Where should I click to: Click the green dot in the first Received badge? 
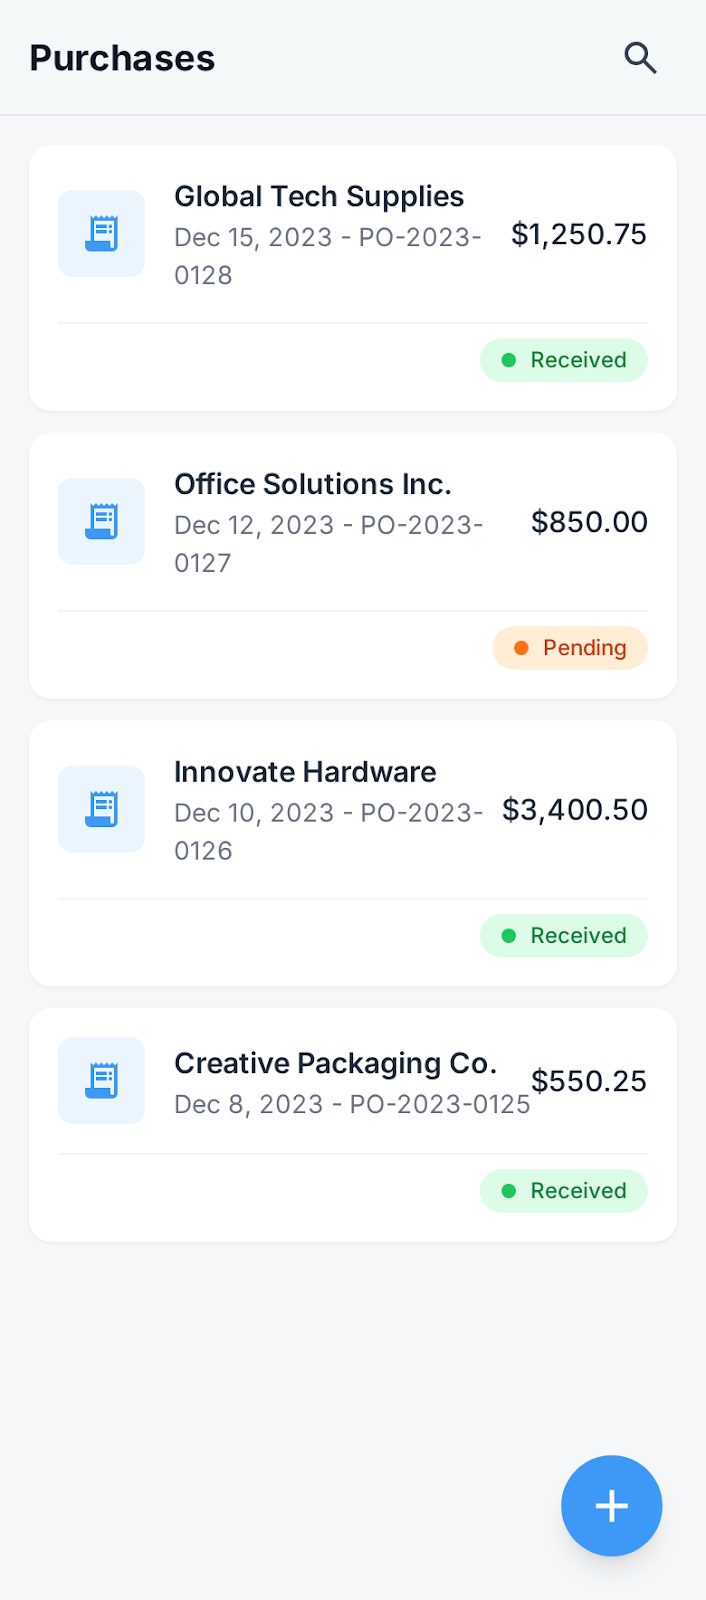pyautogui.click(x=509, y=360)
